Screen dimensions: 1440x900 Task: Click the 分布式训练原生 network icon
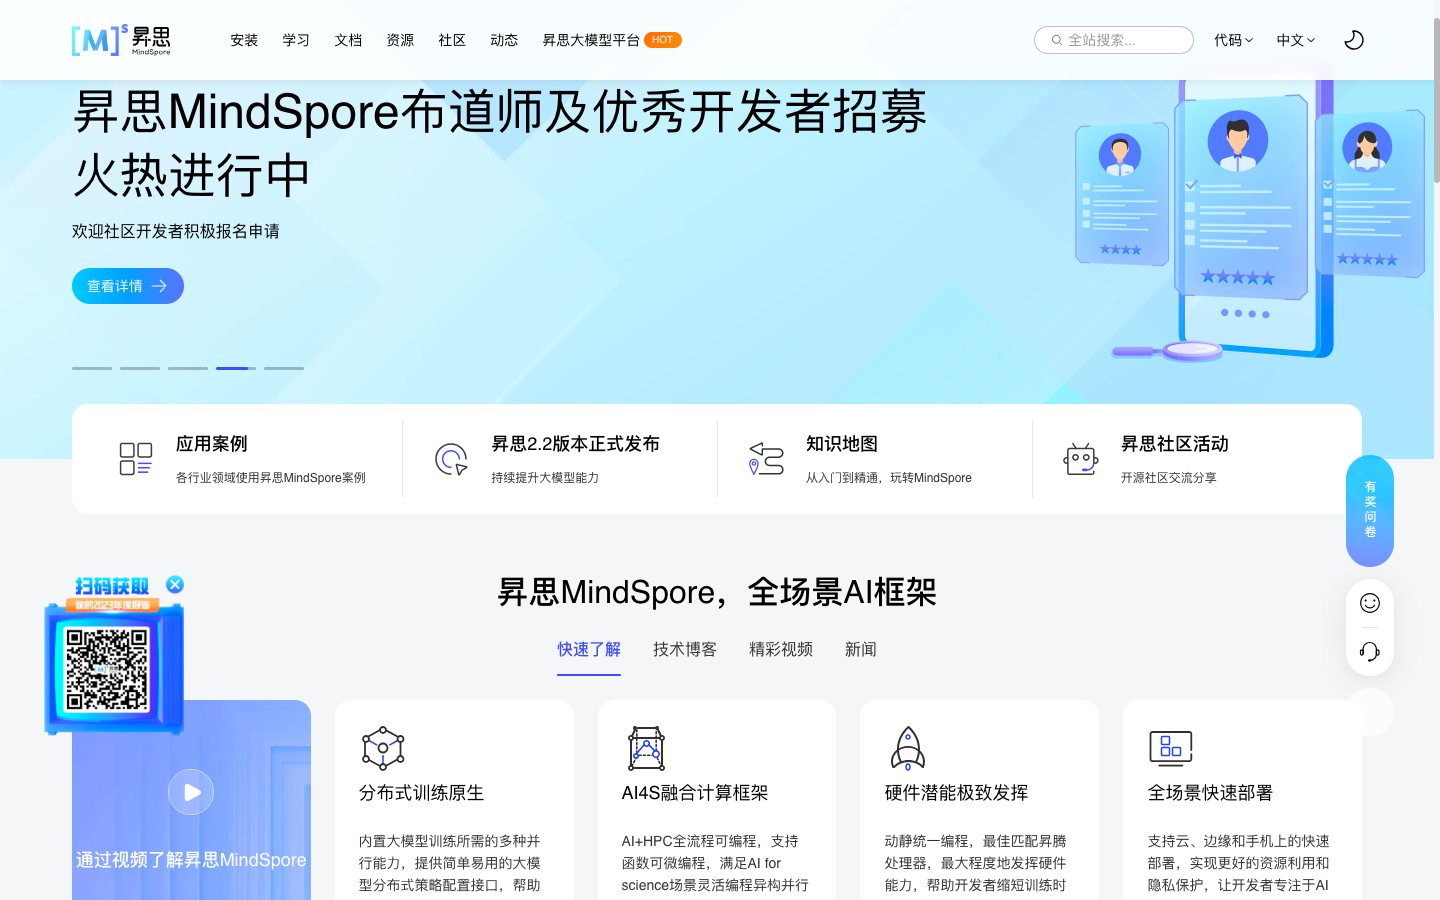383,748
